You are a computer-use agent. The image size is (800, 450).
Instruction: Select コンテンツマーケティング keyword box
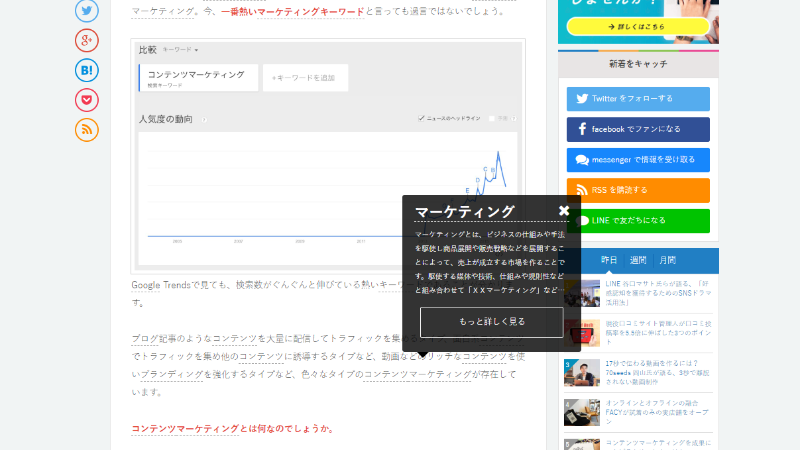click(x=198, y=78)
